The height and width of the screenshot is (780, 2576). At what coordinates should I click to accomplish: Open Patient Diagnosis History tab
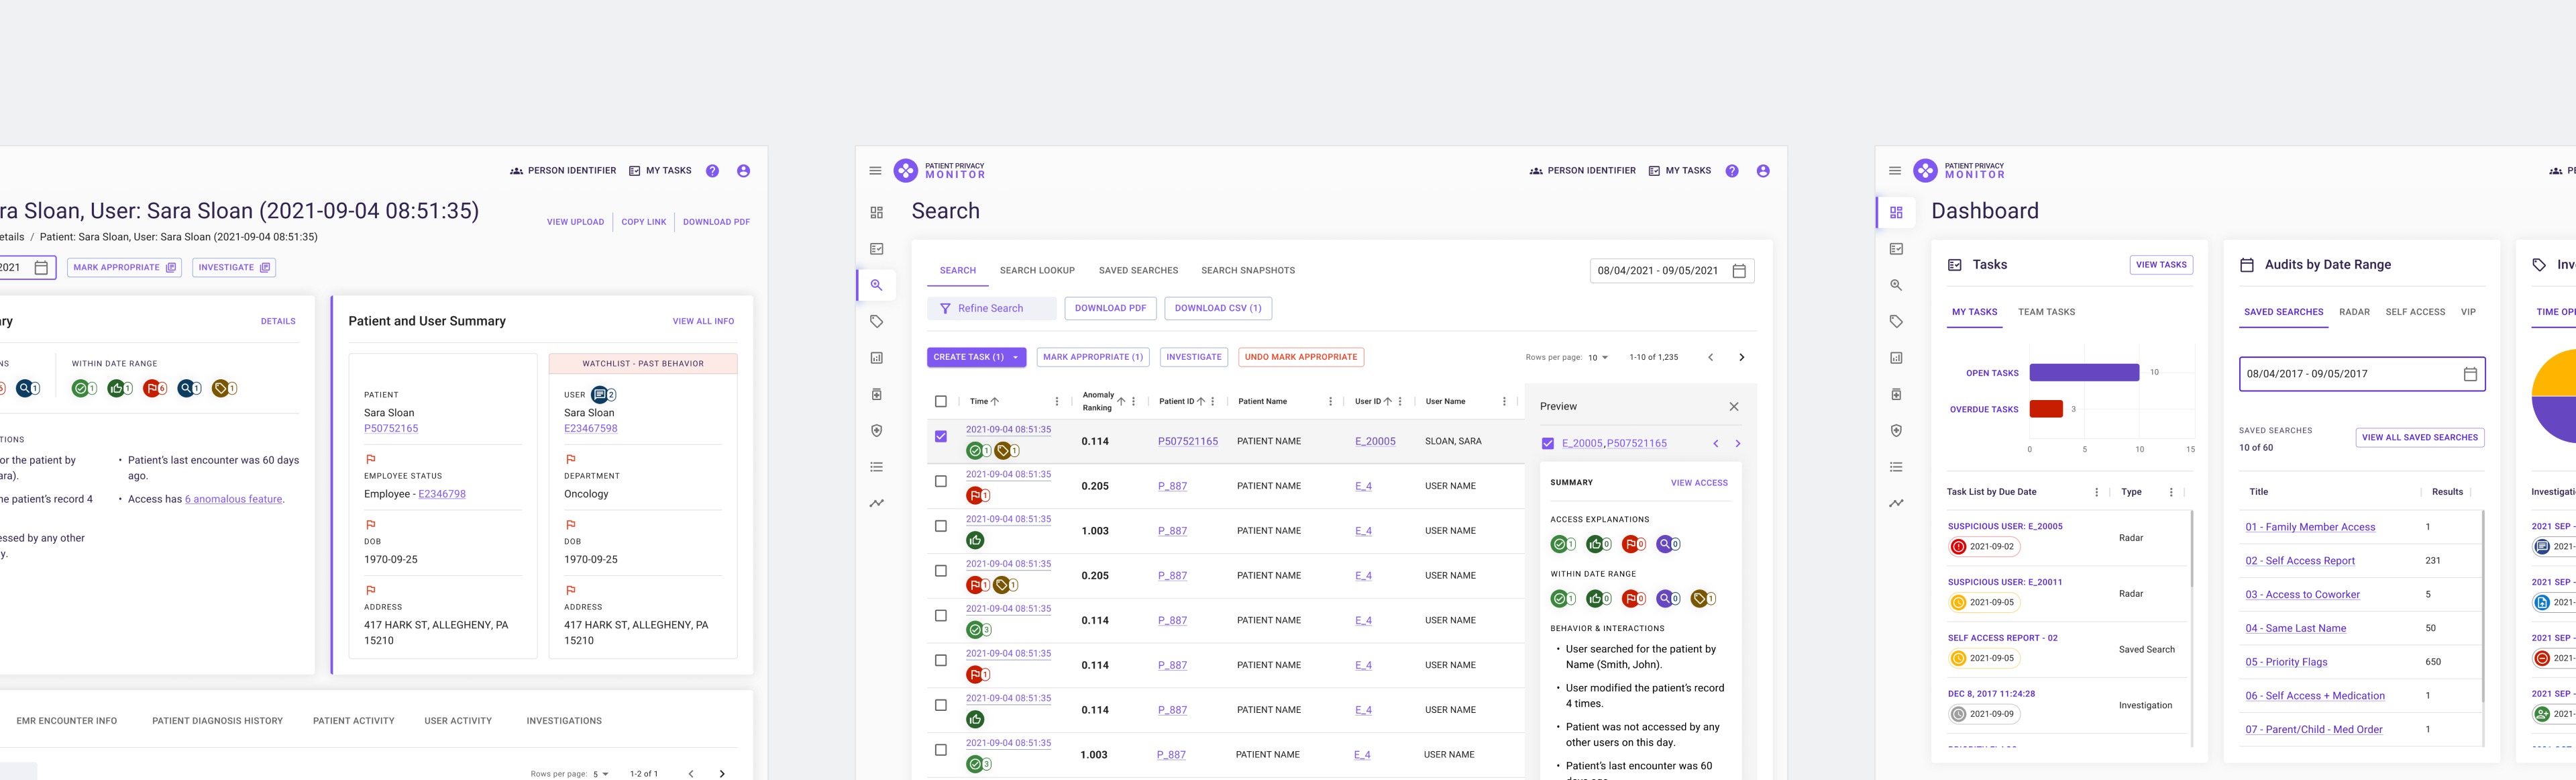(217, 721)
